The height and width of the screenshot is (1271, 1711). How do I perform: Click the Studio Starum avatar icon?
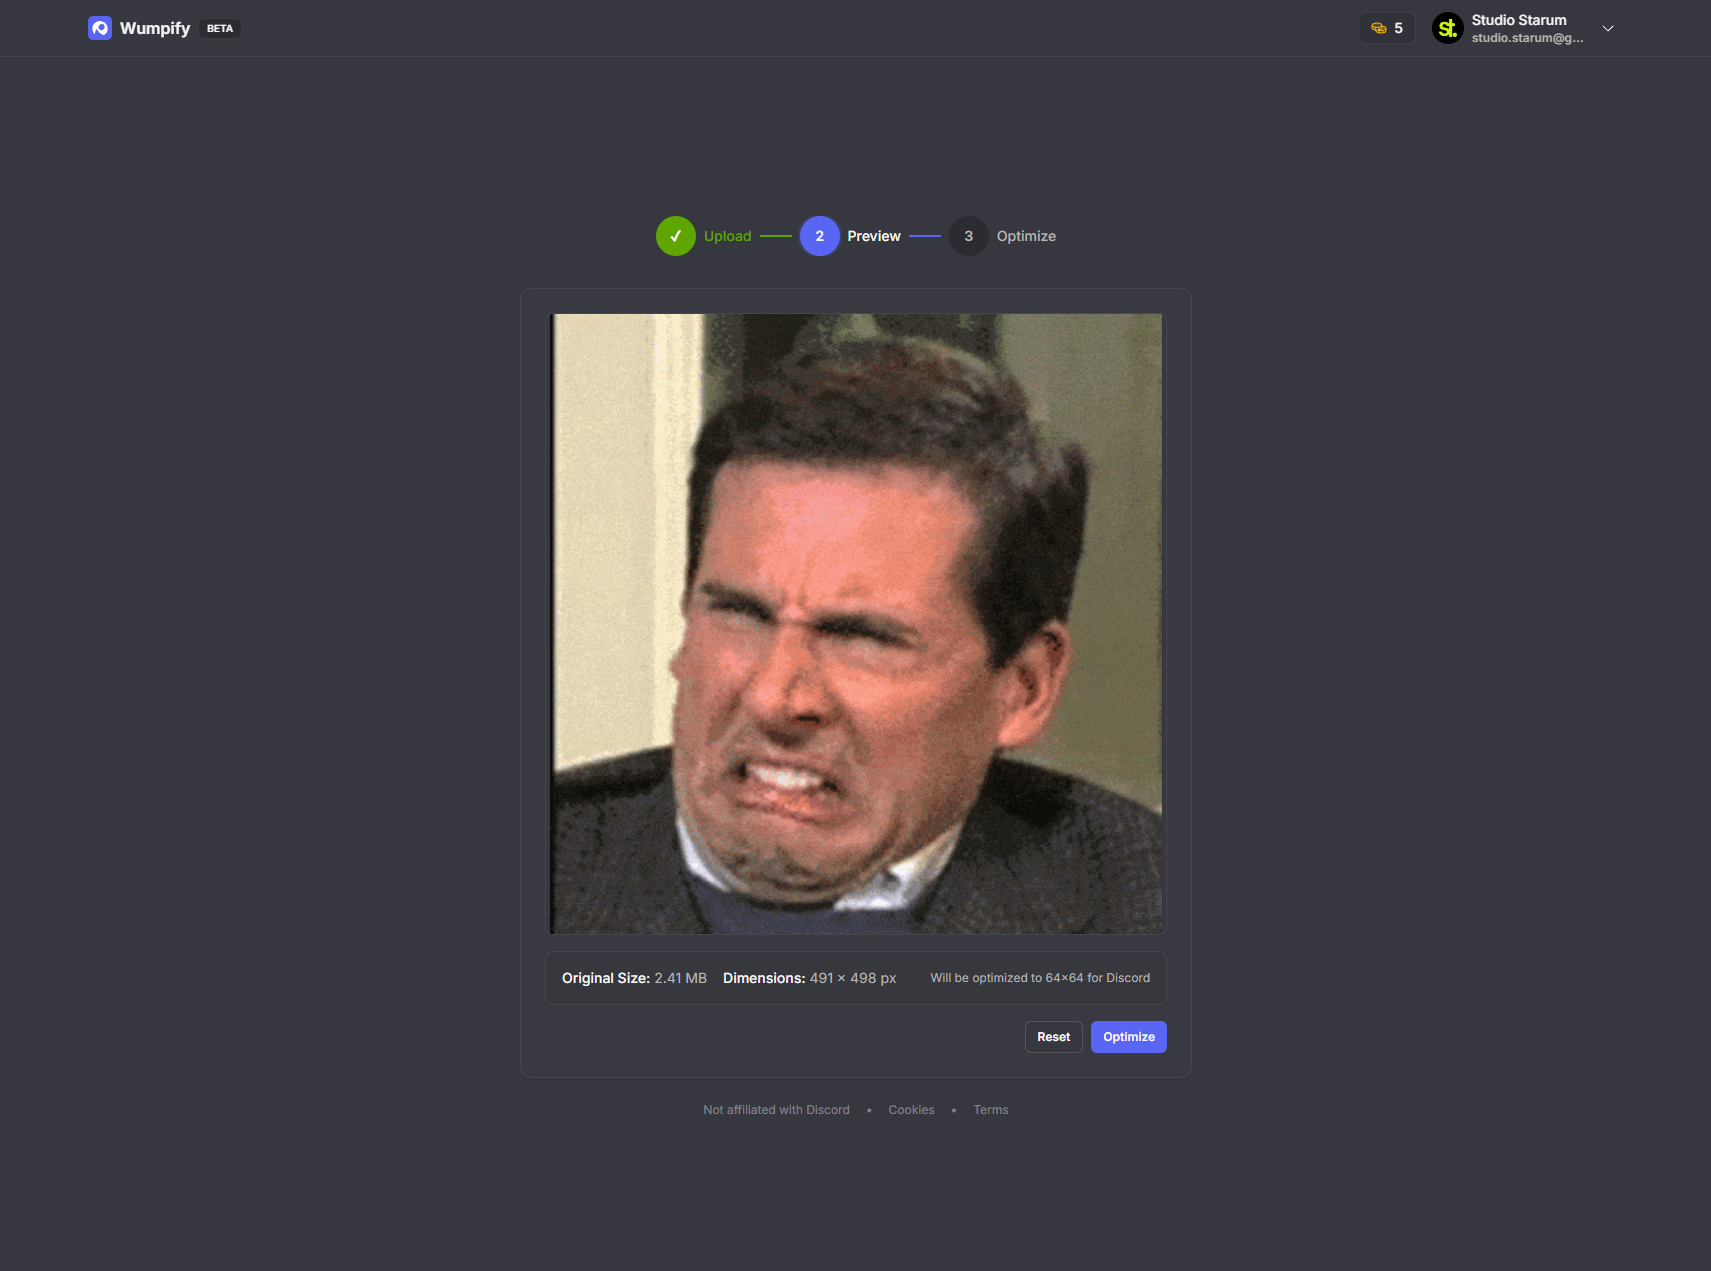pos(1447,27)
